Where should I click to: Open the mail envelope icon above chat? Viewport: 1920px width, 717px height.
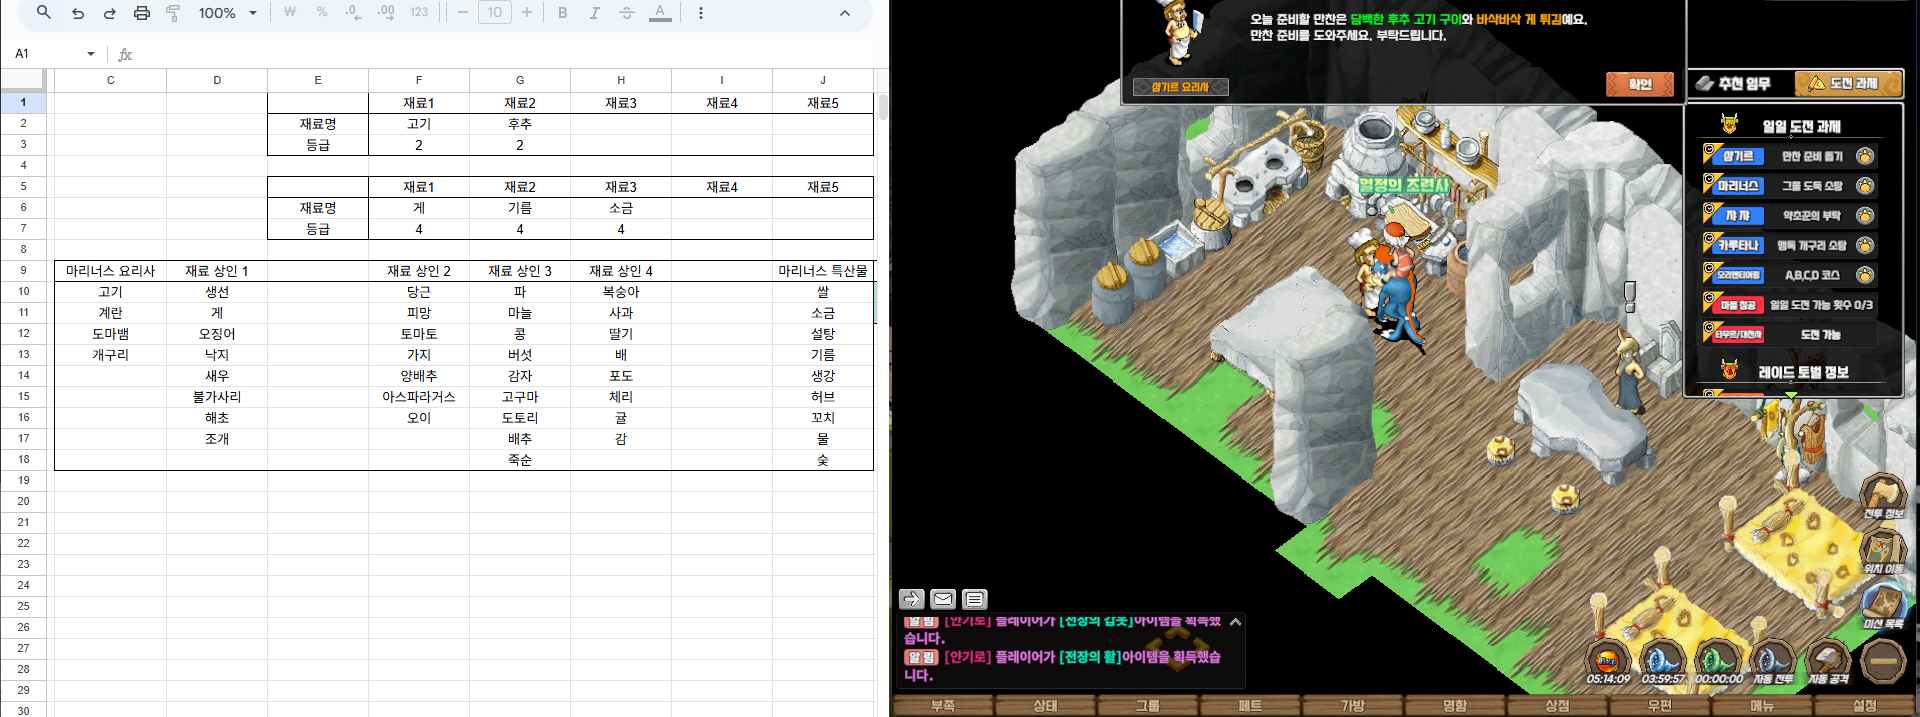click(x=942, y=599)
